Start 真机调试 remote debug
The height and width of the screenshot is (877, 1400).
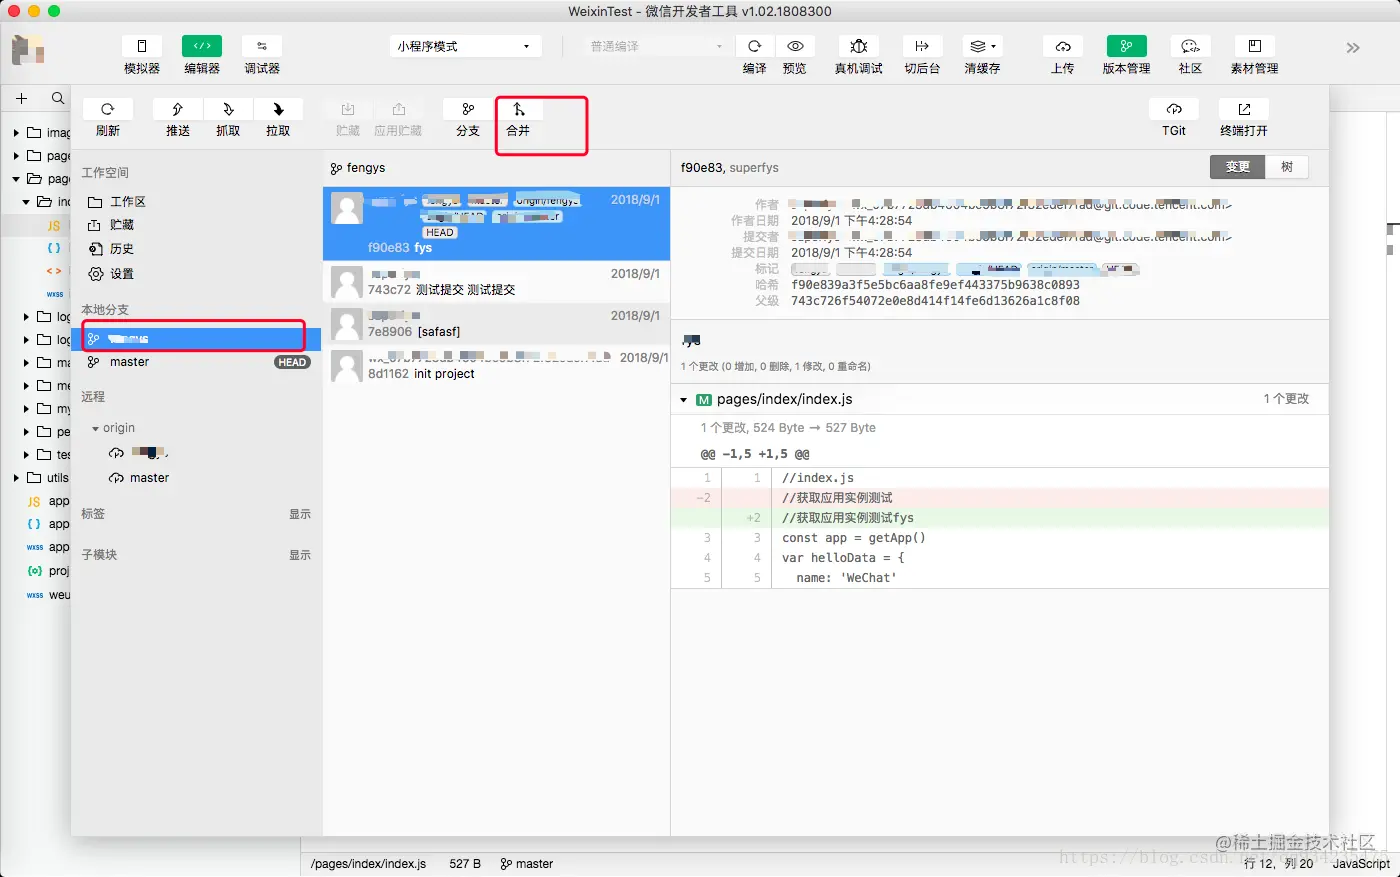(859, 46)
